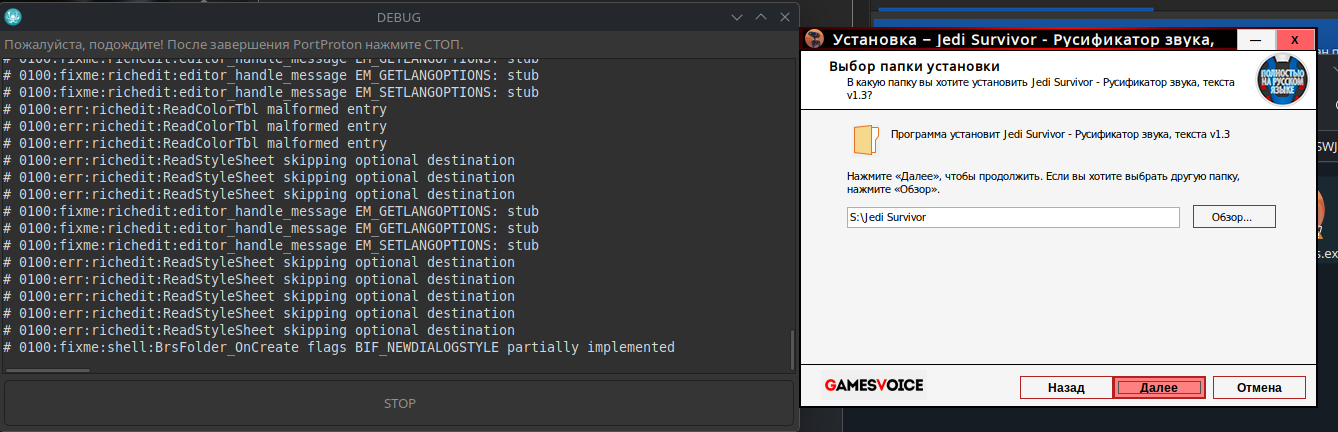
Task: Click the GamesVoice logo
Action: [x=874, y=386]
